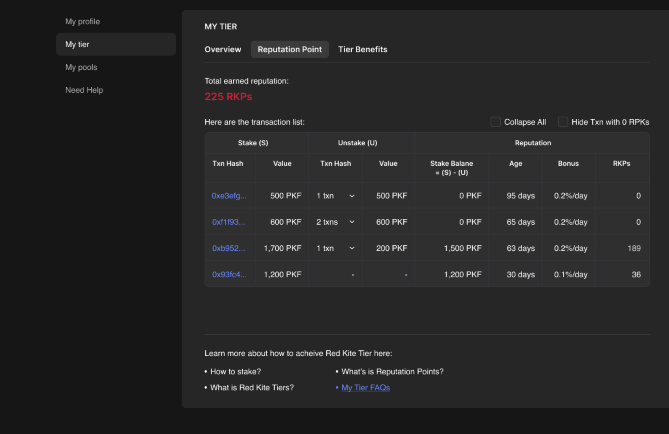Open My profile in the sidebar
The width and height of the screenshot is (669, 434).
tap(82, 22)
